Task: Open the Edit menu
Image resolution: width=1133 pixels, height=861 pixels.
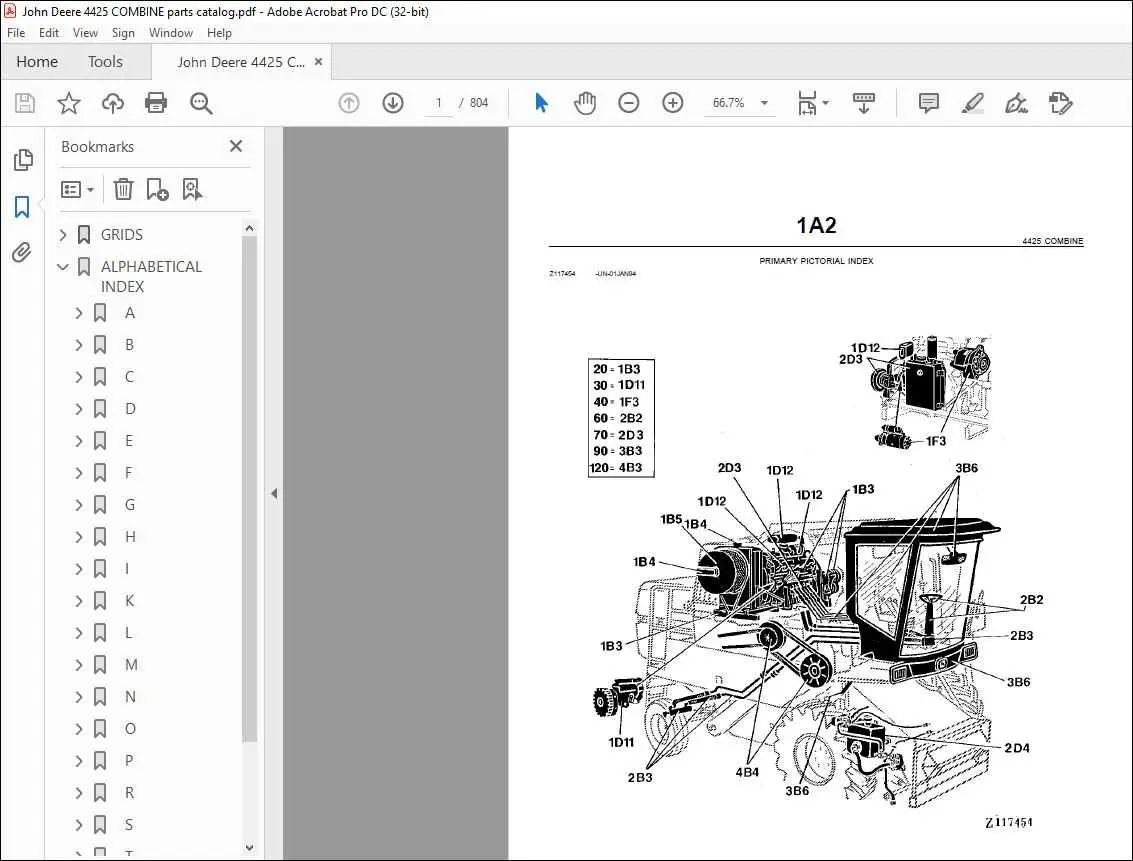Action: click(48, 33)
